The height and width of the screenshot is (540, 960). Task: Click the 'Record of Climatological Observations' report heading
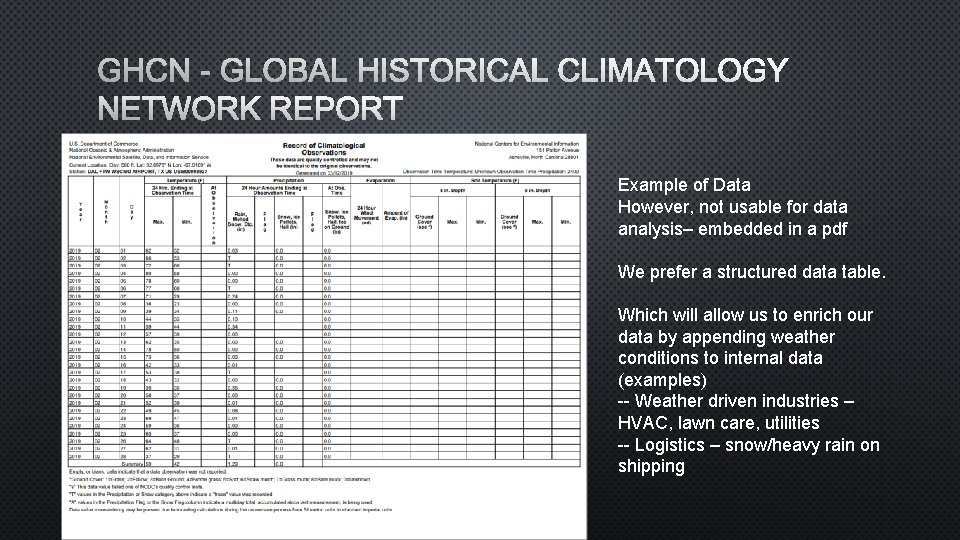[x=324, y=149]
